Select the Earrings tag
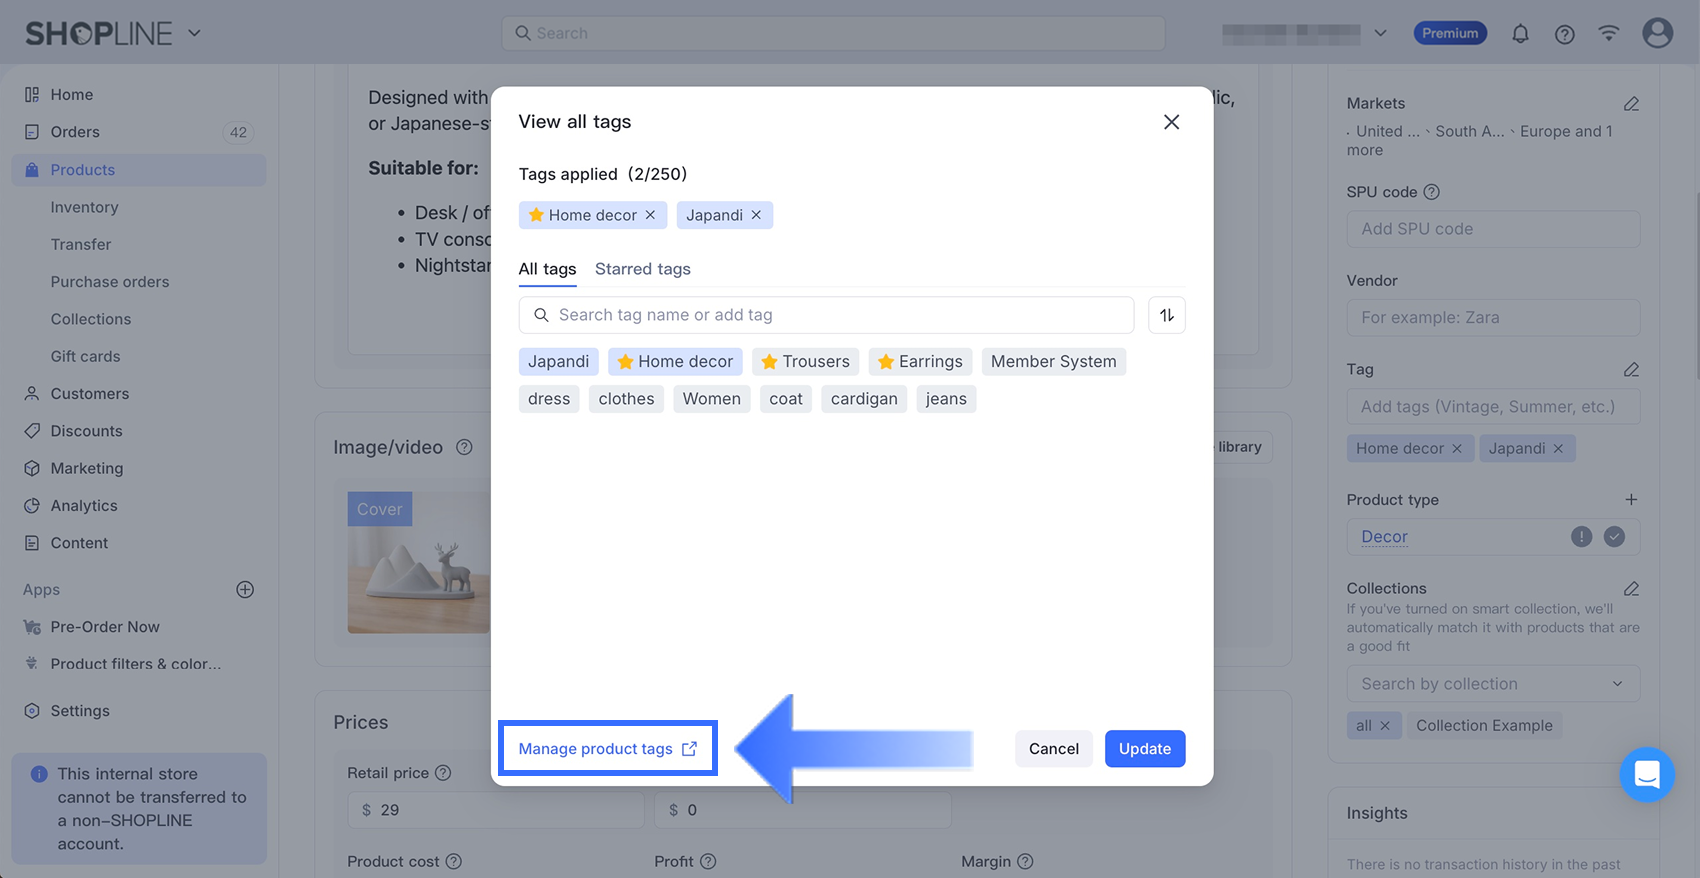This screenshot has width=1700, height=878. [920, 362]
